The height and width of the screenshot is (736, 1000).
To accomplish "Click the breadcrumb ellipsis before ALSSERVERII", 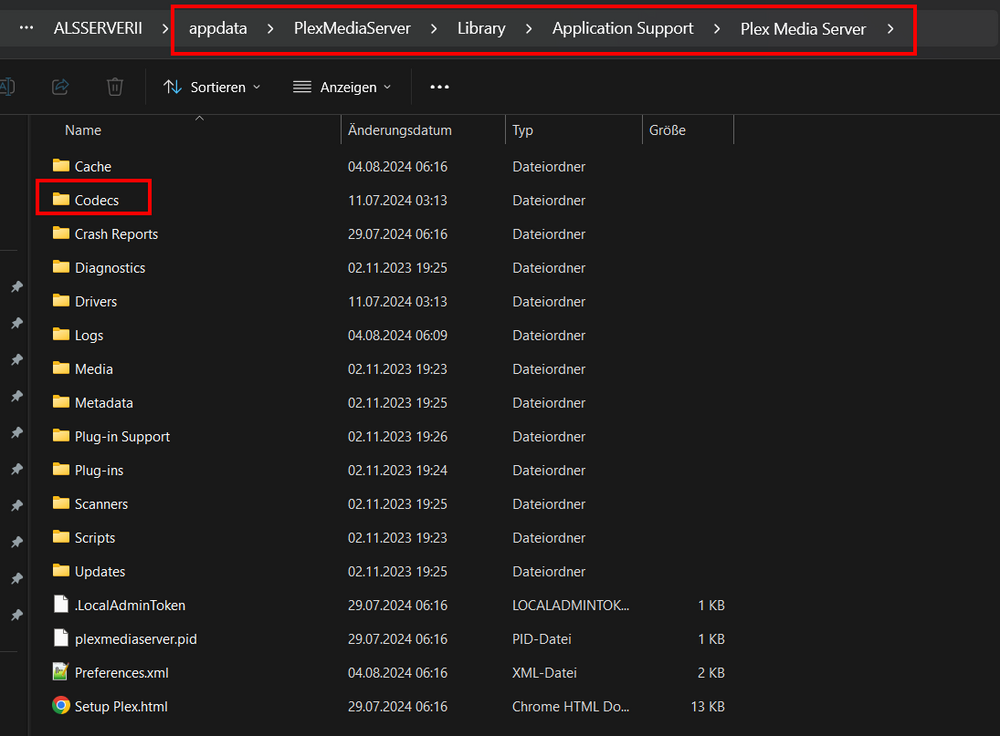I will click(x=26, y=28).
